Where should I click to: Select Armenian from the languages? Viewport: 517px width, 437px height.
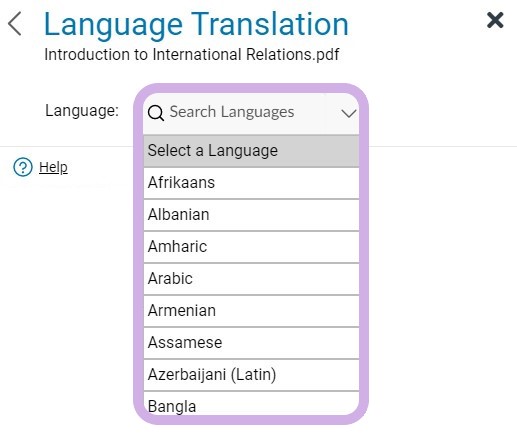(251, 311)
